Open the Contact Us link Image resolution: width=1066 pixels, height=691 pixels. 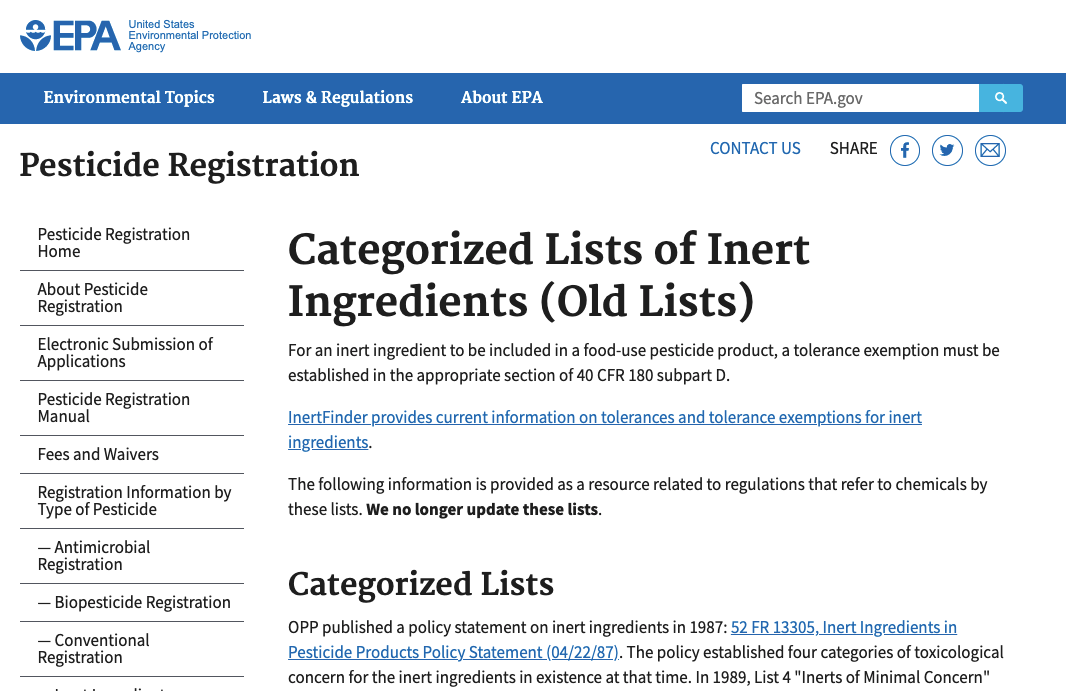pos(755,148)
